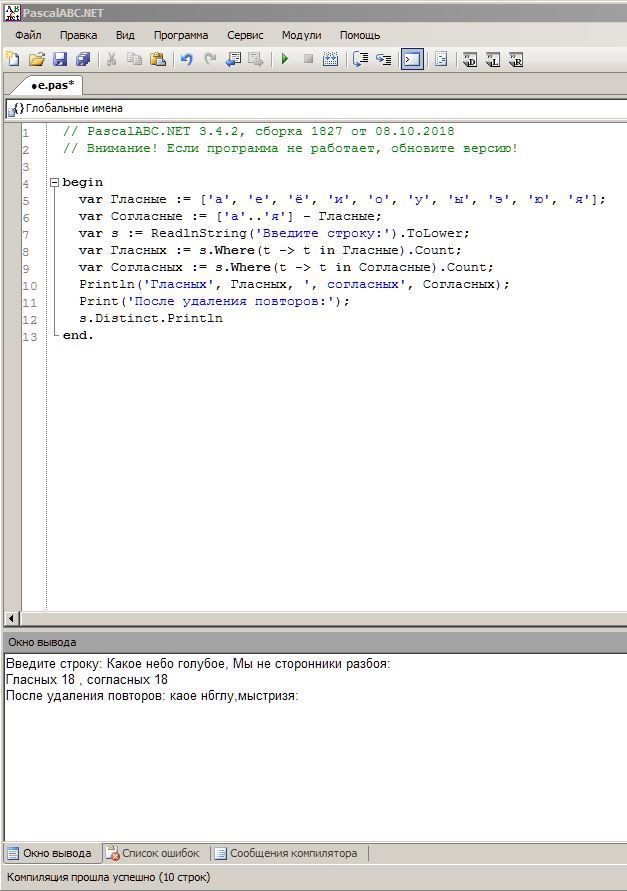The height and width of the screenshot is (891, 627).
Task: Collapse the begin block fold marker
Action: coord(55,182)
